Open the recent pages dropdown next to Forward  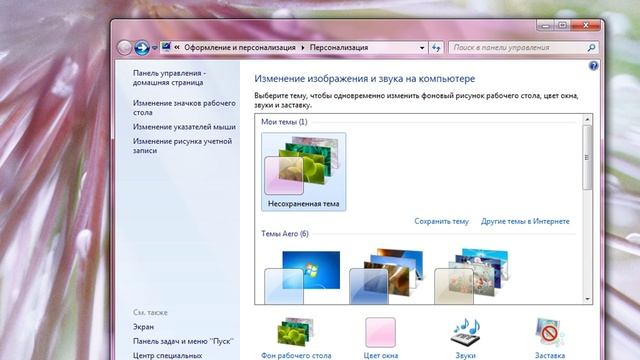coord(154,48)
